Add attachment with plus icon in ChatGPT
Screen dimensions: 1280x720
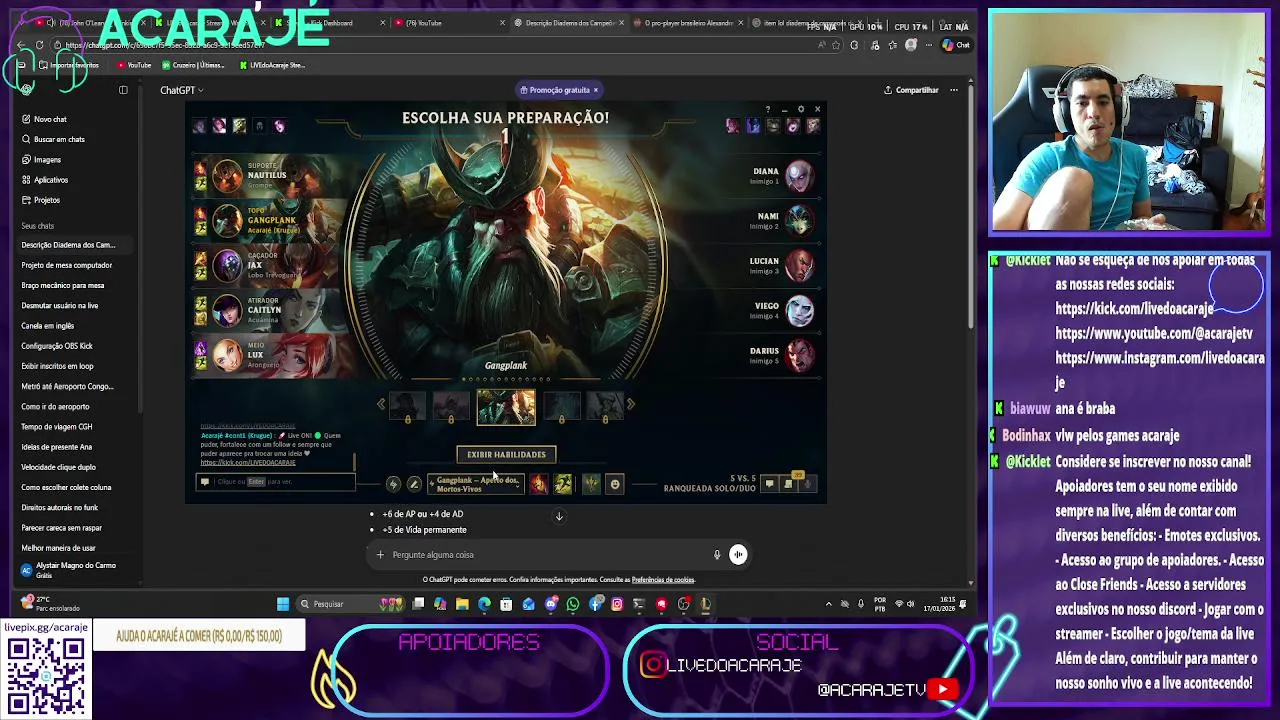[380, 555]
